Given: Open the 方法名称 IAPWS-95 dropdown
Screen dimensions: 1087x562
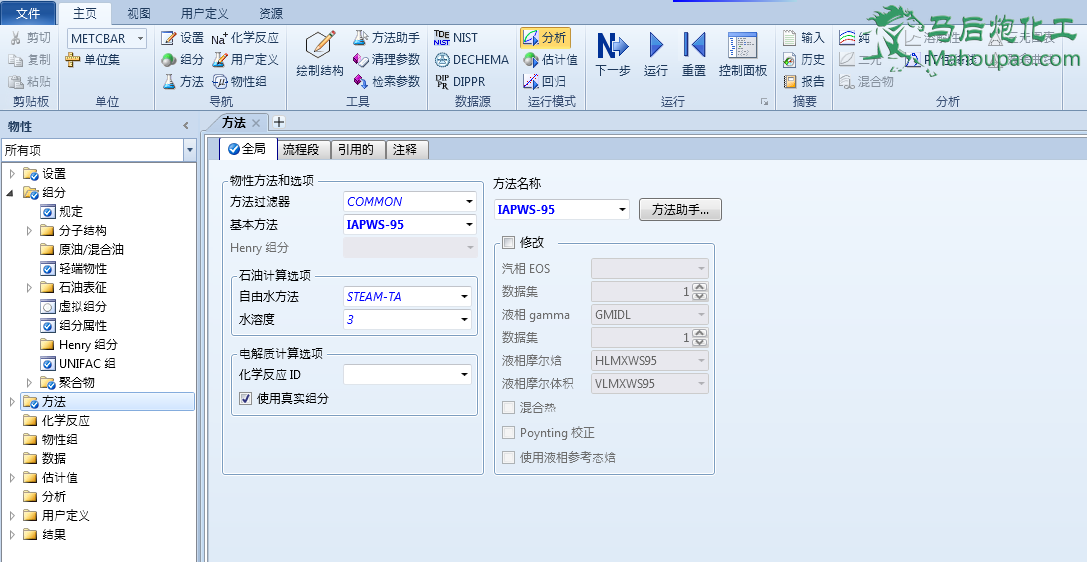Looking at the screenshot, I should (x=622, y=209).
